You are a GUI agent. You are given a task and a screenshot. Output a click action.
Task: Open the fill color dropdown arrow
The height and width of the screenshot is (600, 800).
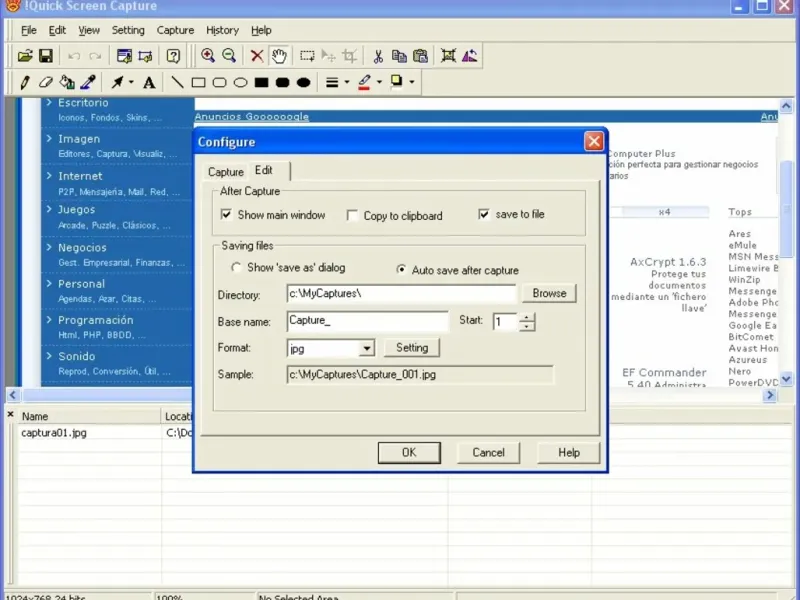point(411,82)
